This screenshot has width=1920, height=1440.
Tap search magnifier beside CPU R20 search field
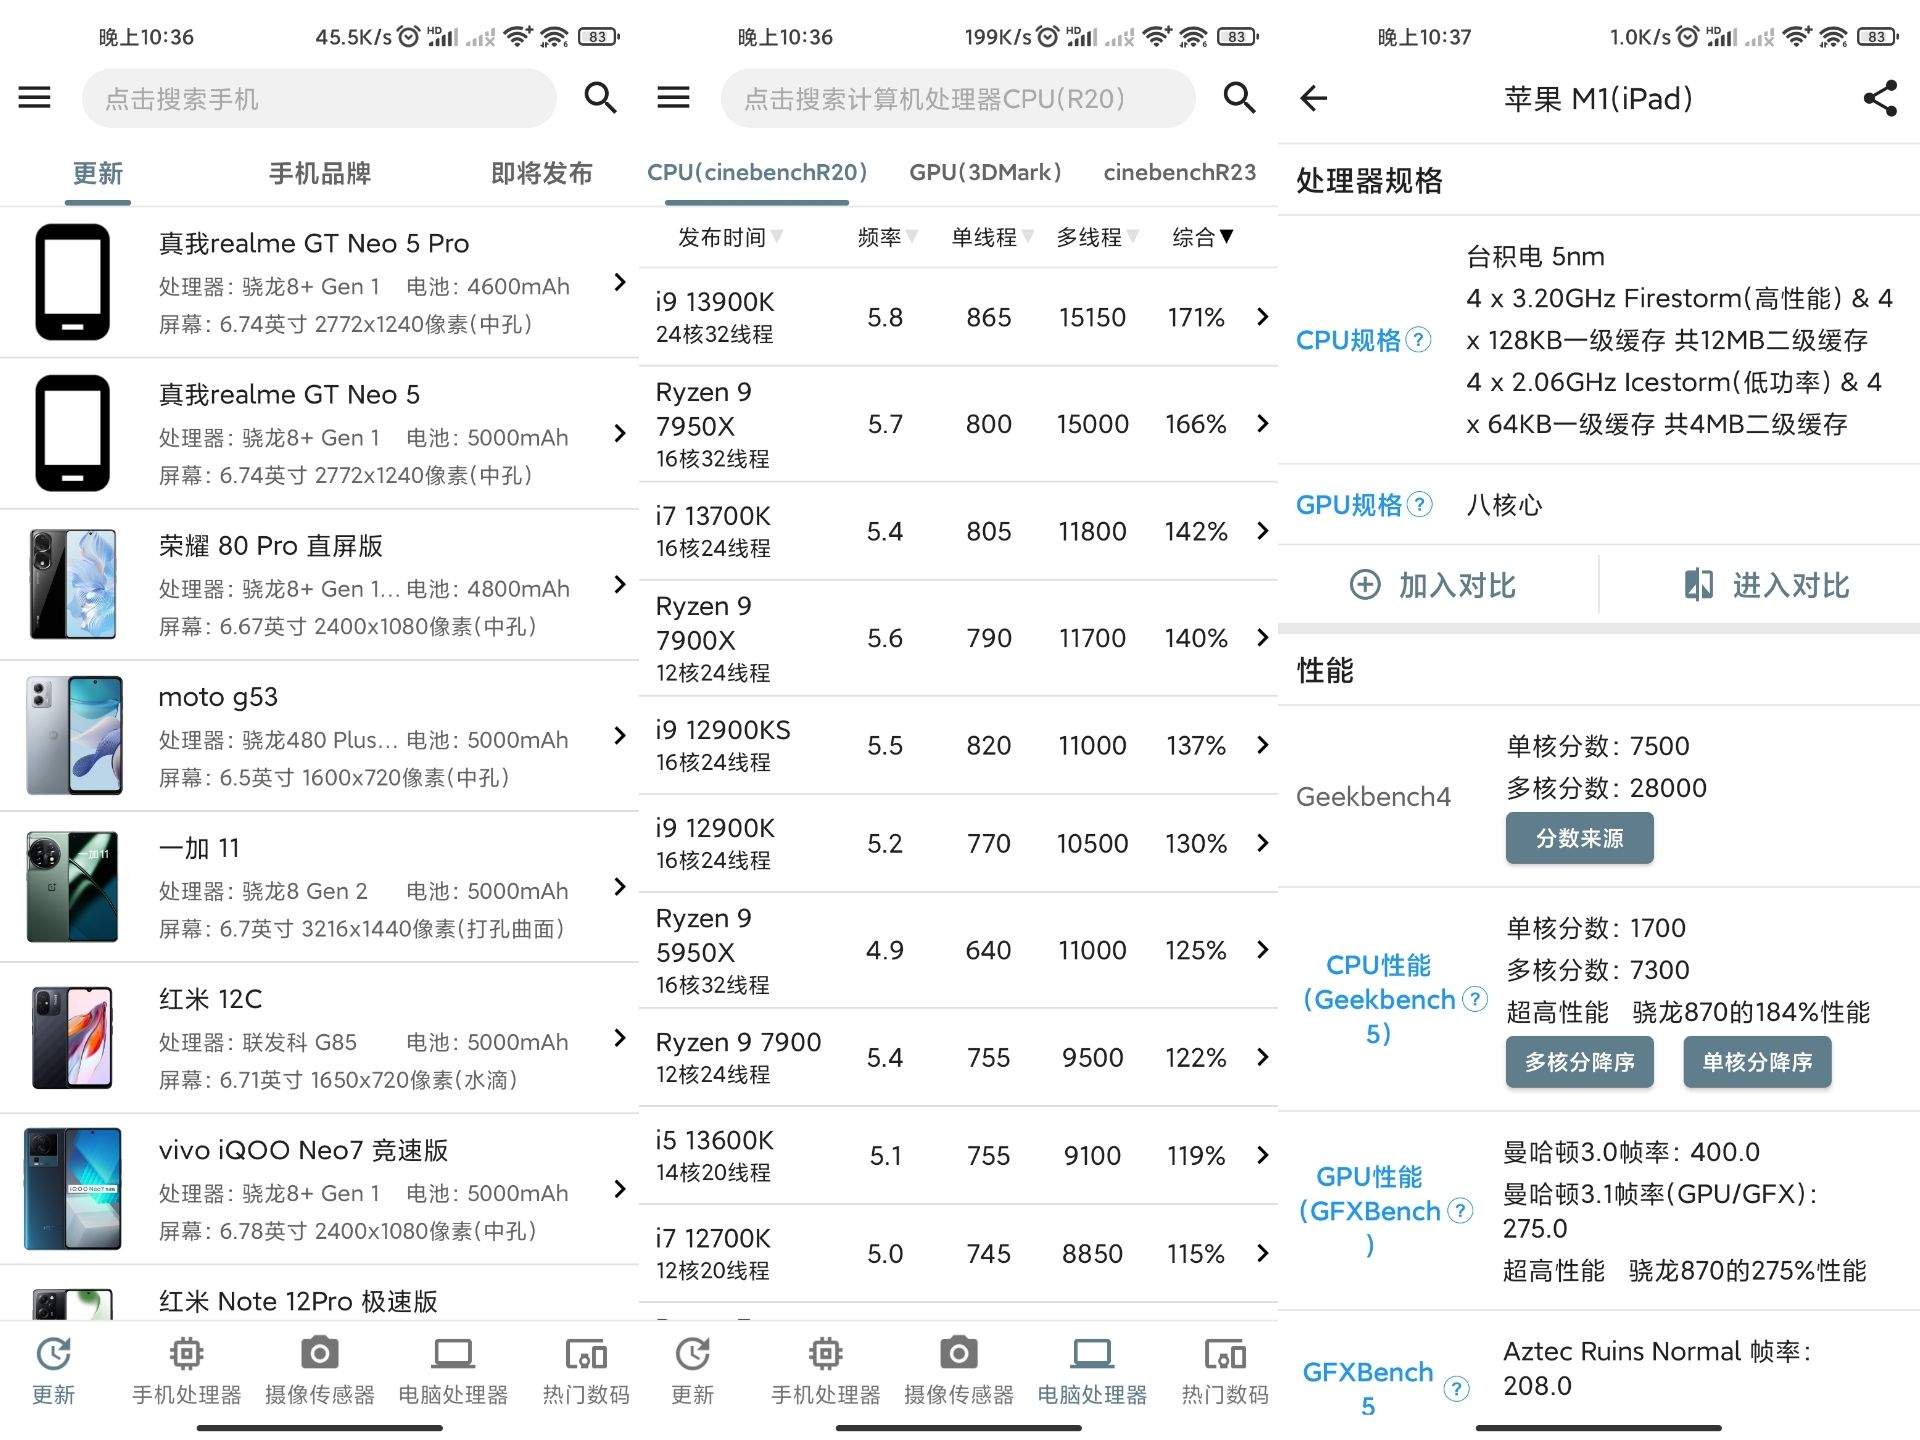click(x=1239, y=97)
